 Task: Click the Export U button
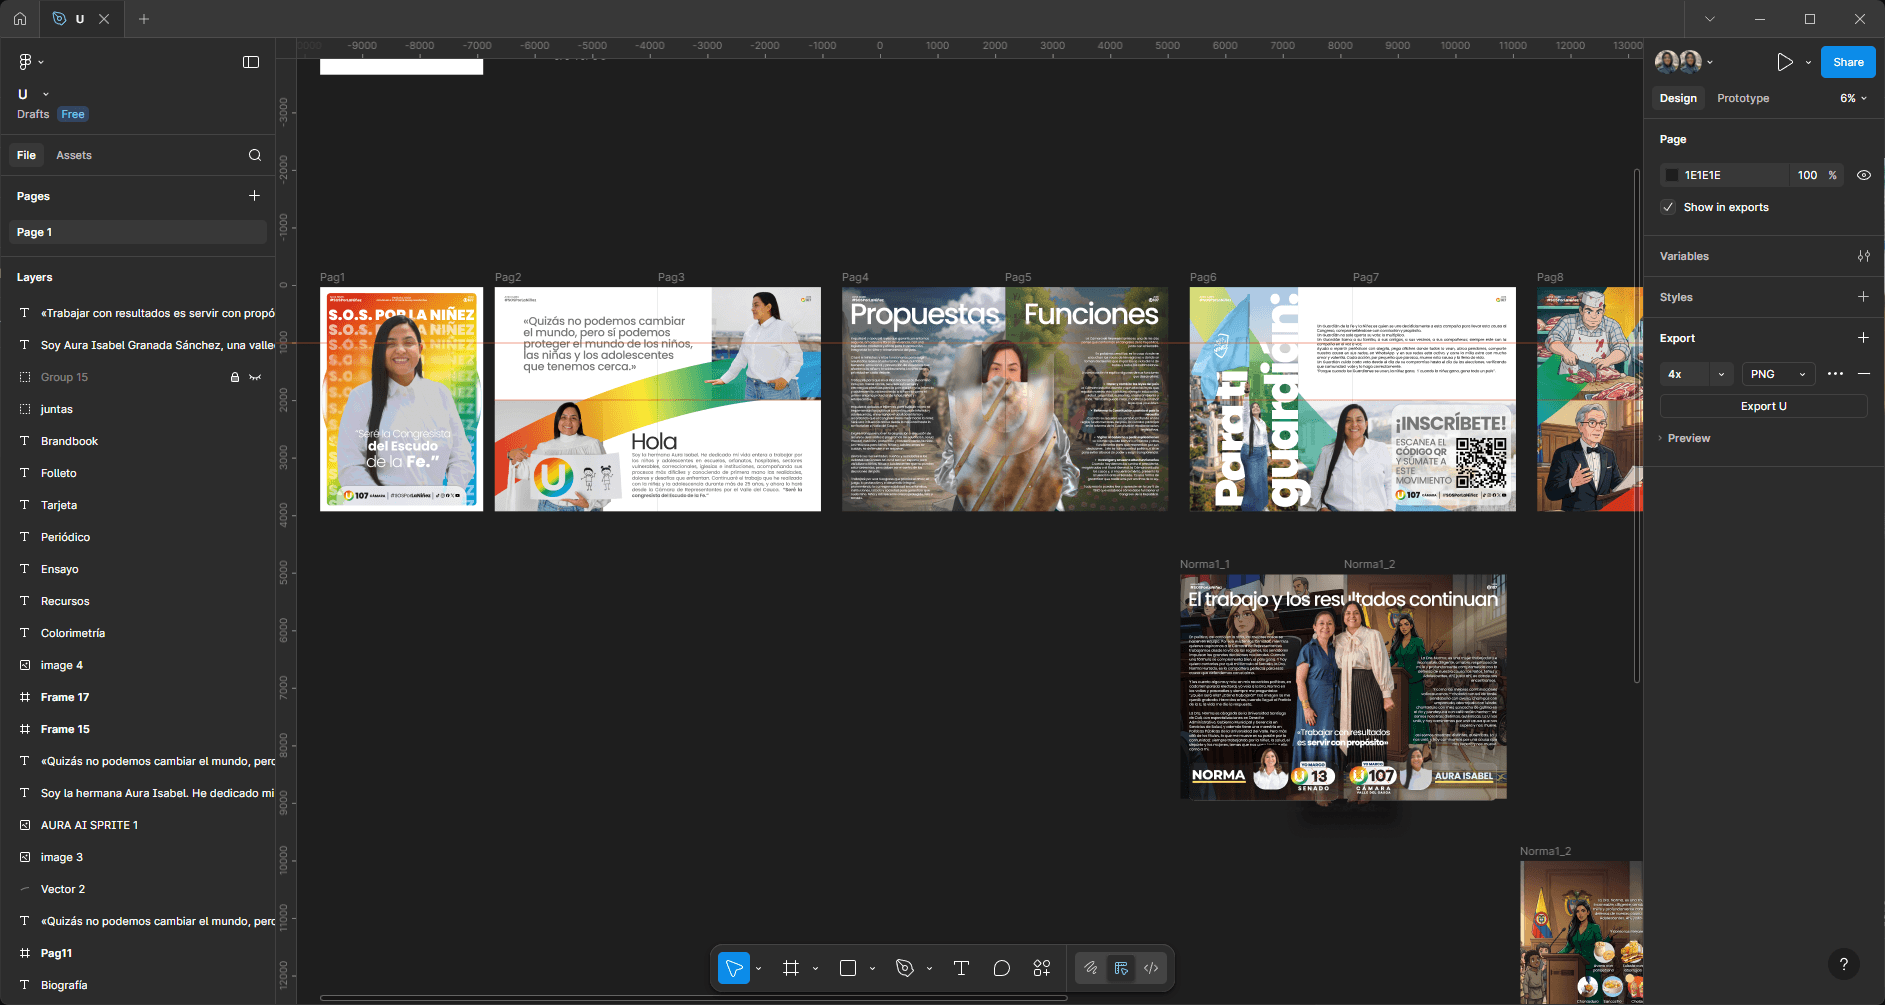[x=1763, y=406]
